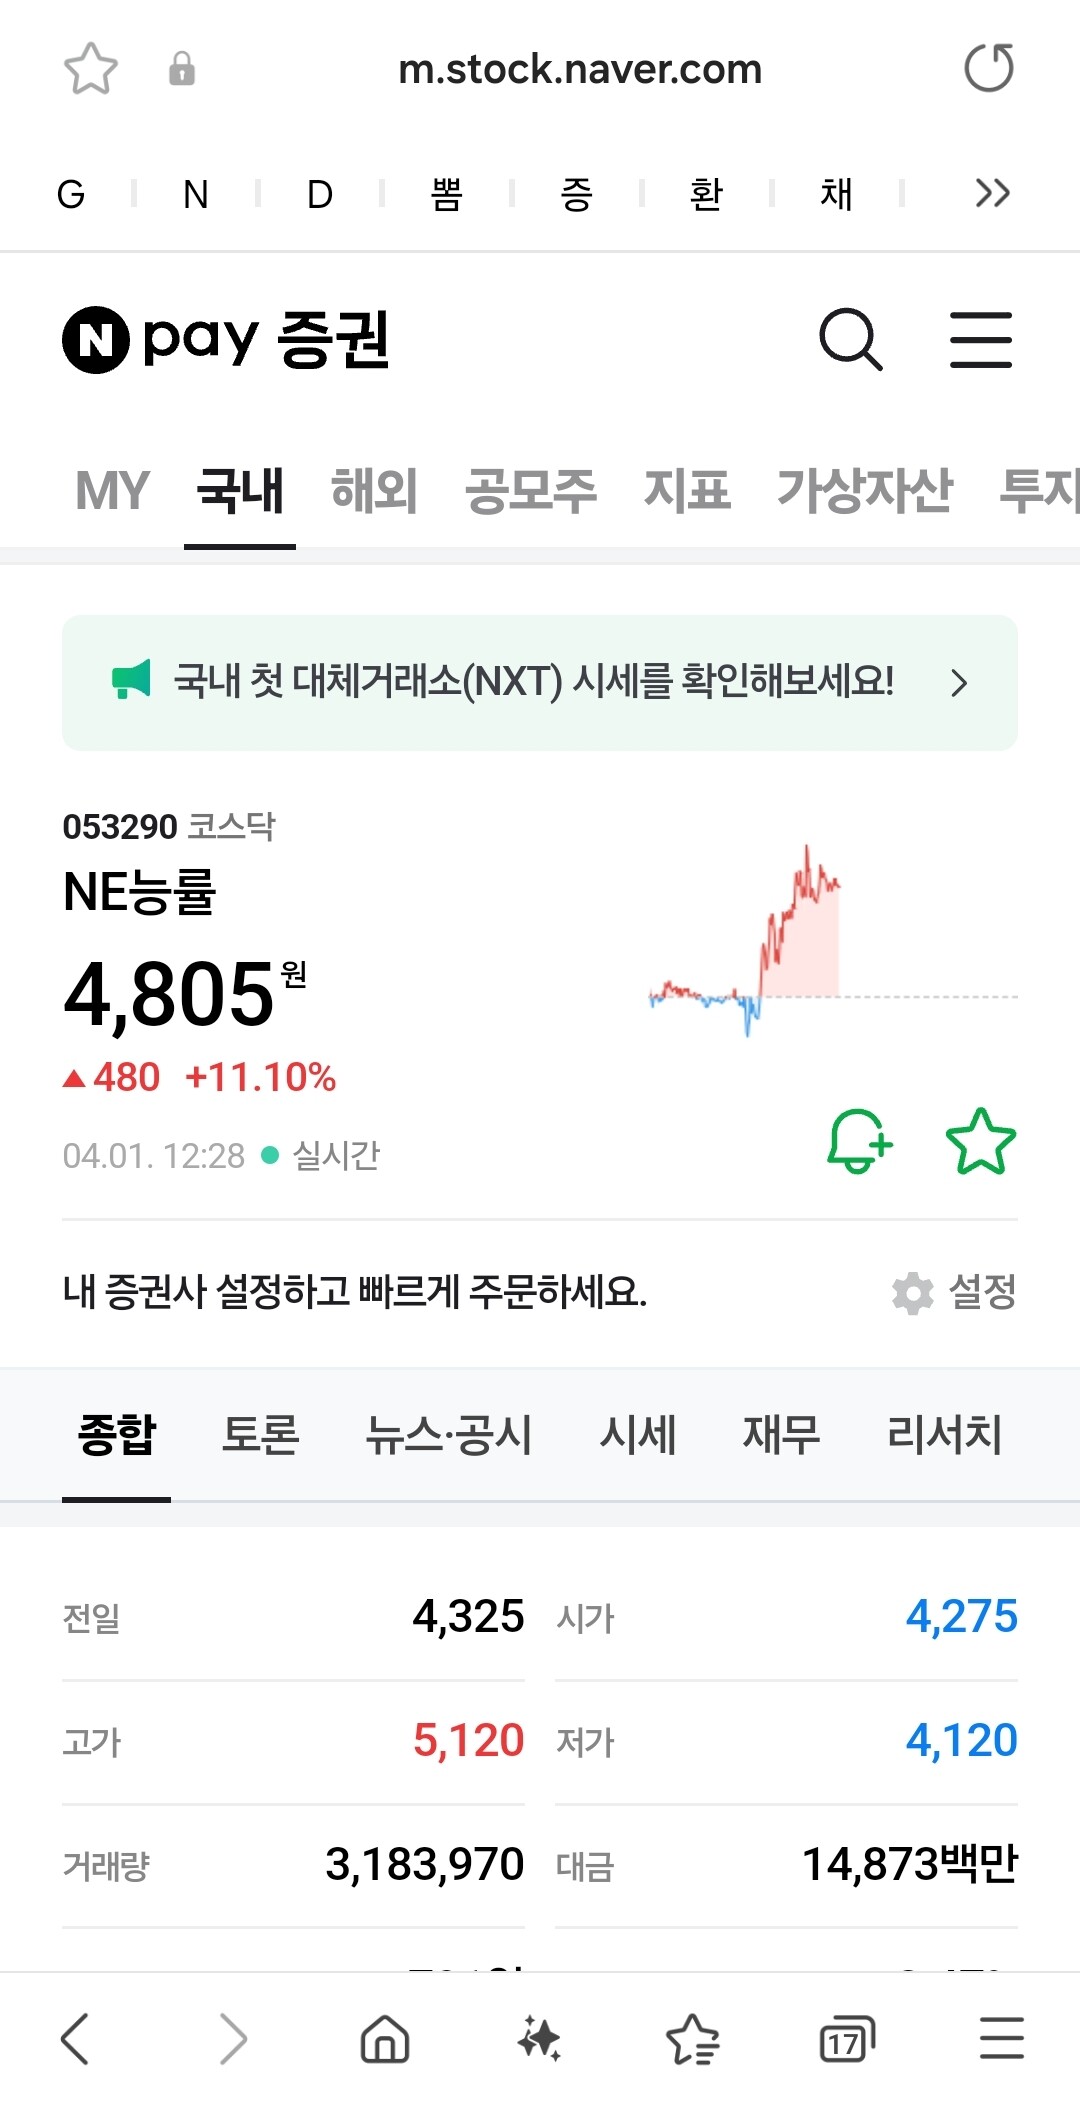Show the 17 open tabs
This screenshot has height=2106, width=1080.
tap(846, 2040)
